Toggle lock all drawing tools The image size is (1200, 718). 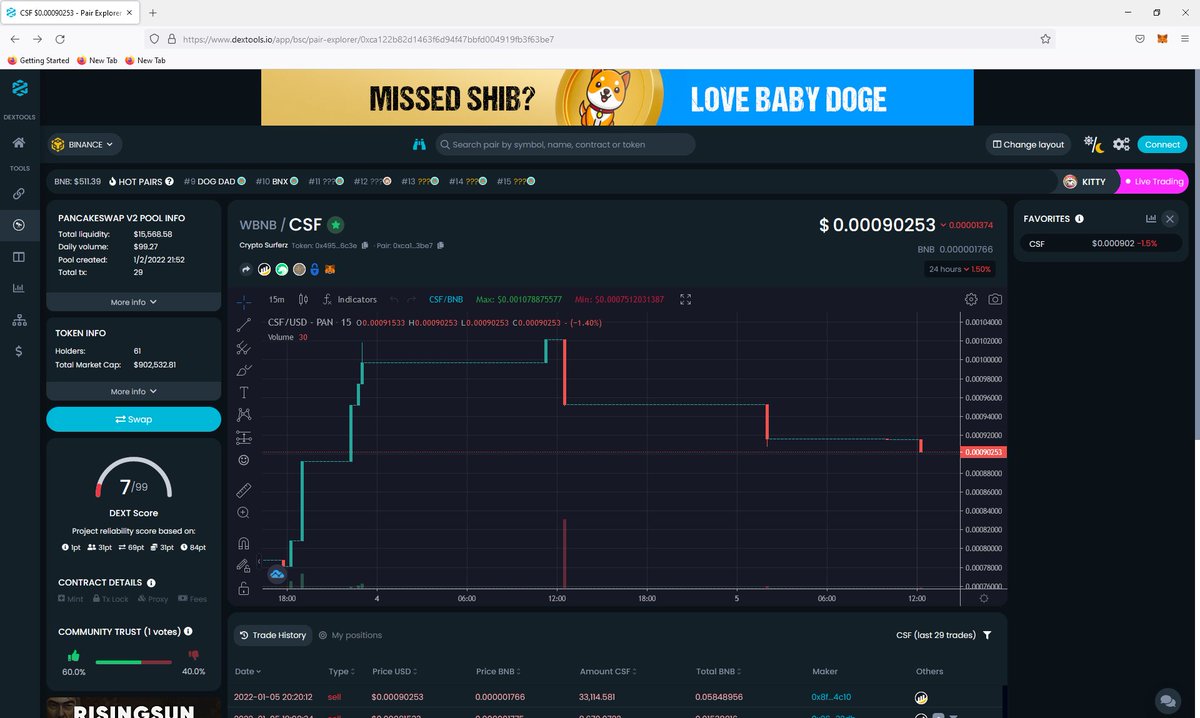[244, 590]
